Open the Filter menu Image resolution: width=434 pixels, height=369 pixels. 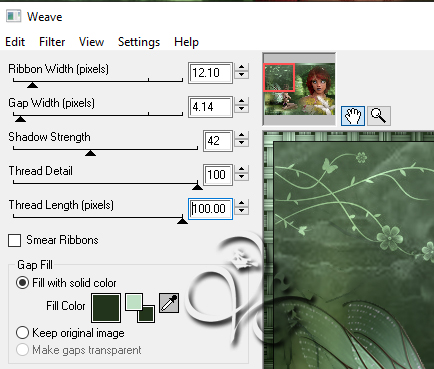tap(52, 42)
